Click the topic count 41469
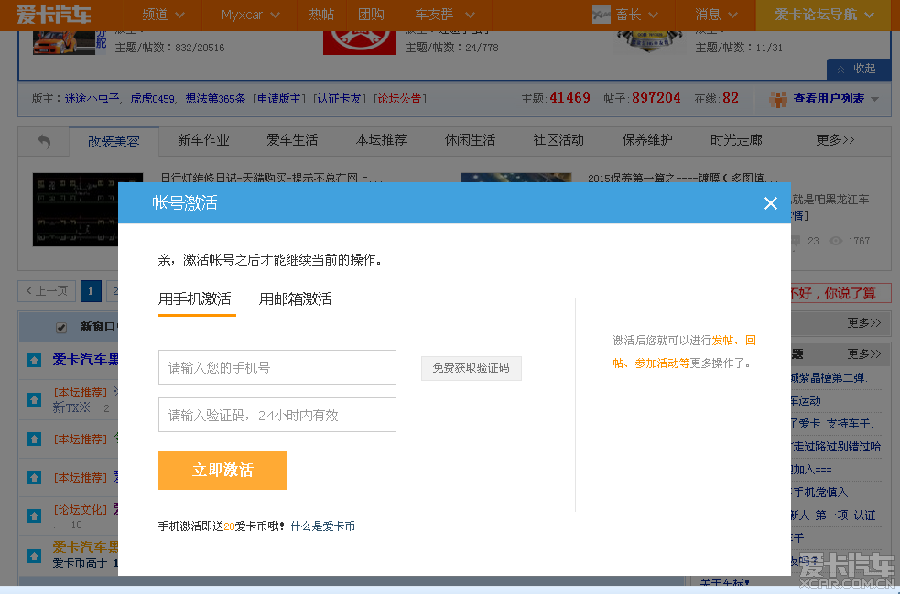This screenshot has width=900, height=594. (x=570, y=98)
